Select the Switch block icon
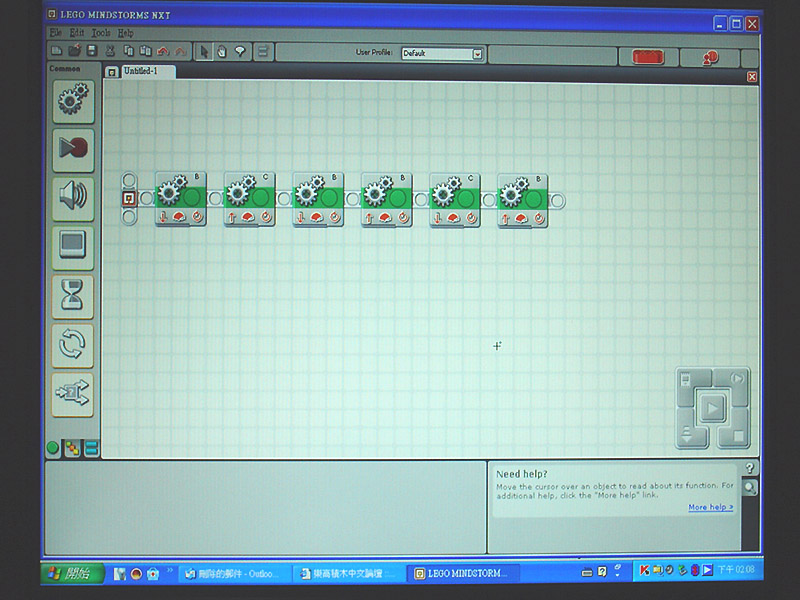Image resolution: width=800 pixels, height=600 pixels. pyautogui.click(x=72, y=394)
